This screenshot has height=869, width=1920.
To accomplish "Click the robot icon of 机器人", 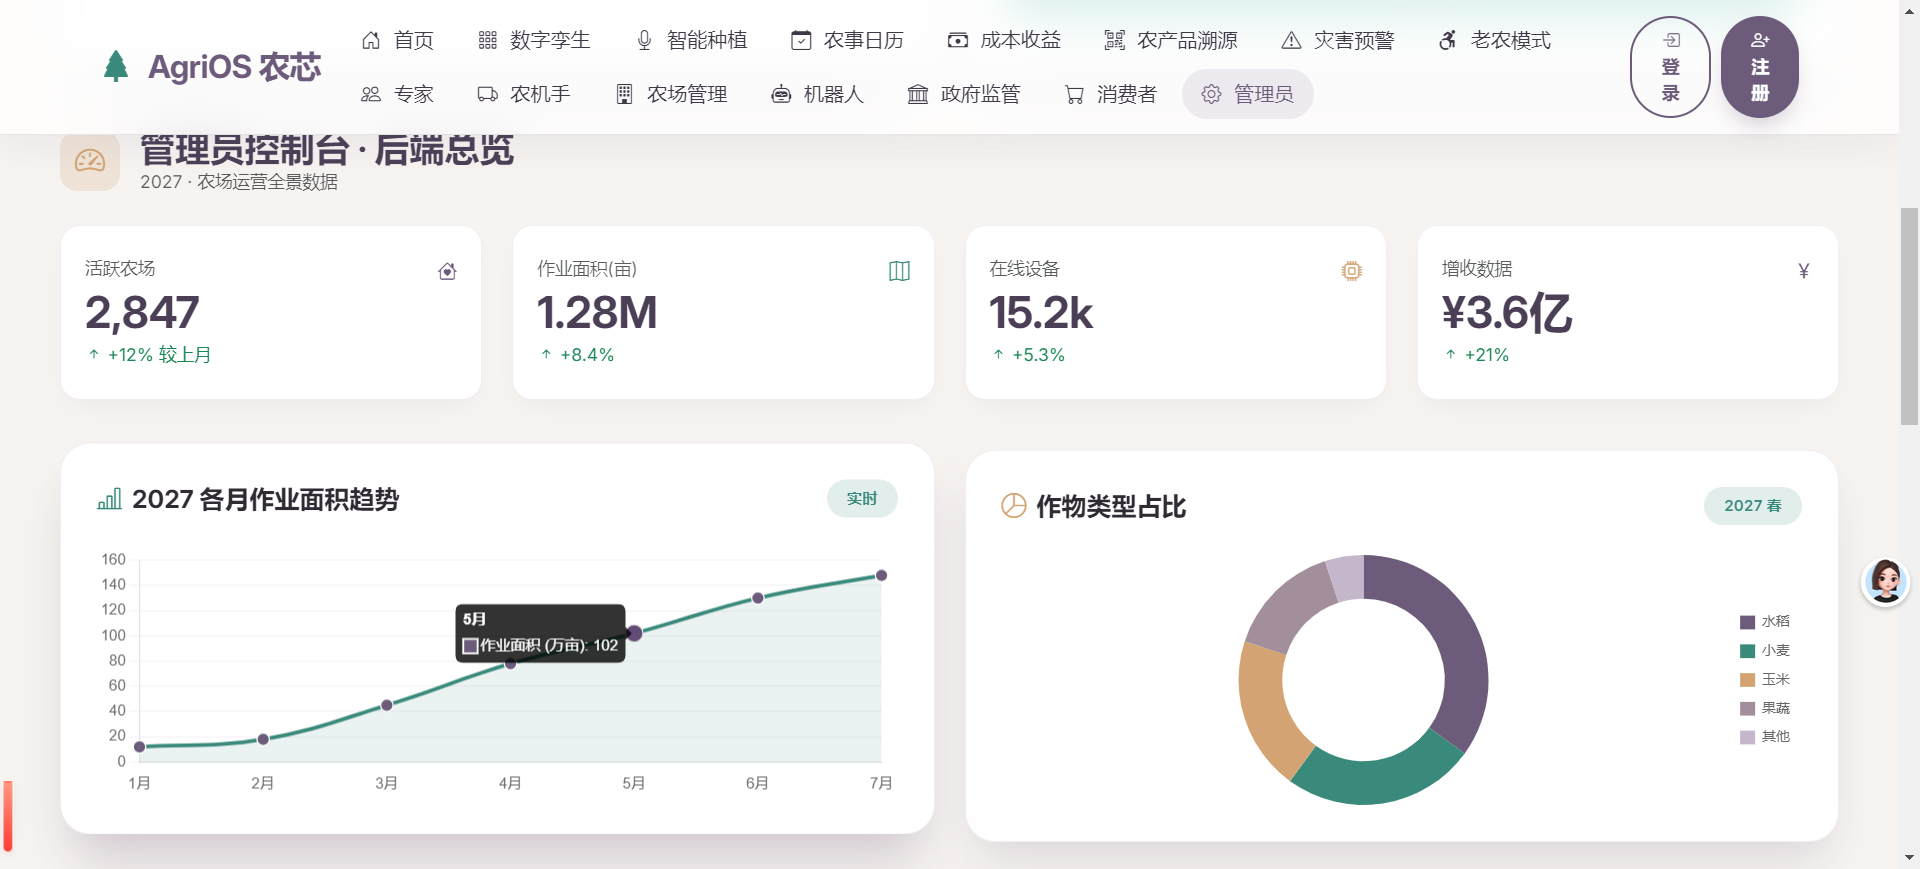I will pyautogui.click(x=781, y=94).
